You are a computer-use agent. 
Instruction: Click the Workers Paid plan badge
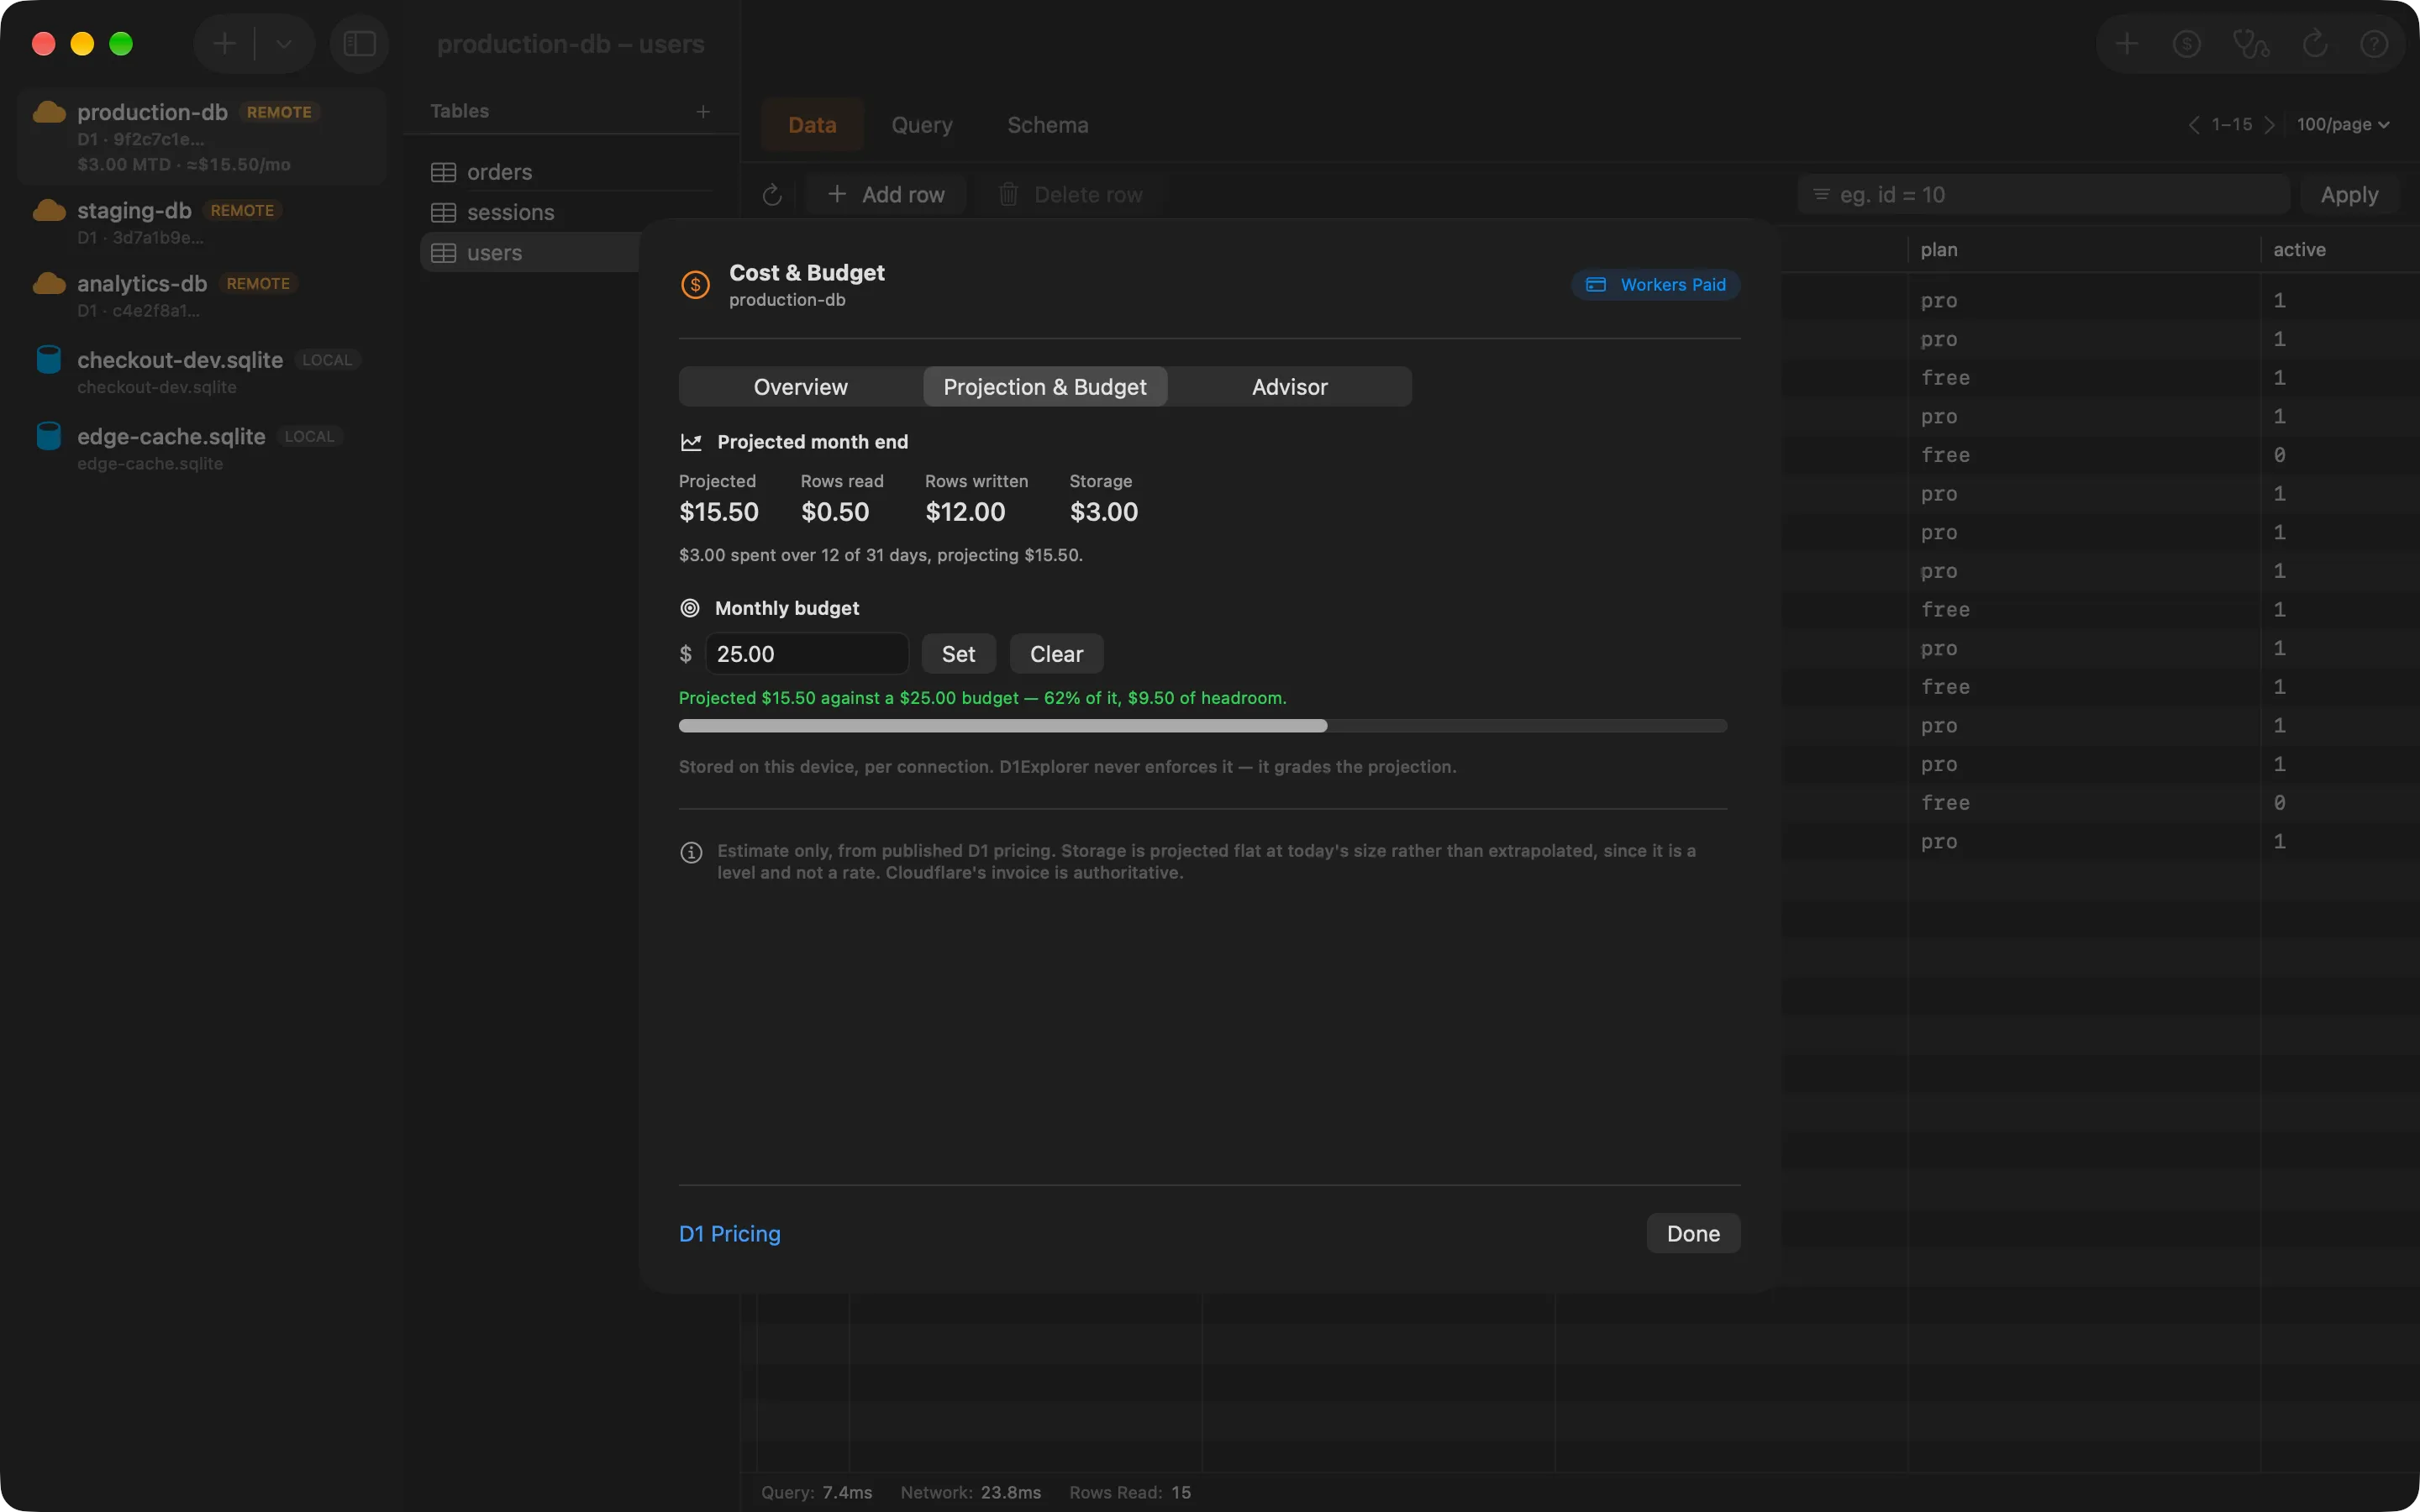pyautogui.click(x=1656, y=285)
